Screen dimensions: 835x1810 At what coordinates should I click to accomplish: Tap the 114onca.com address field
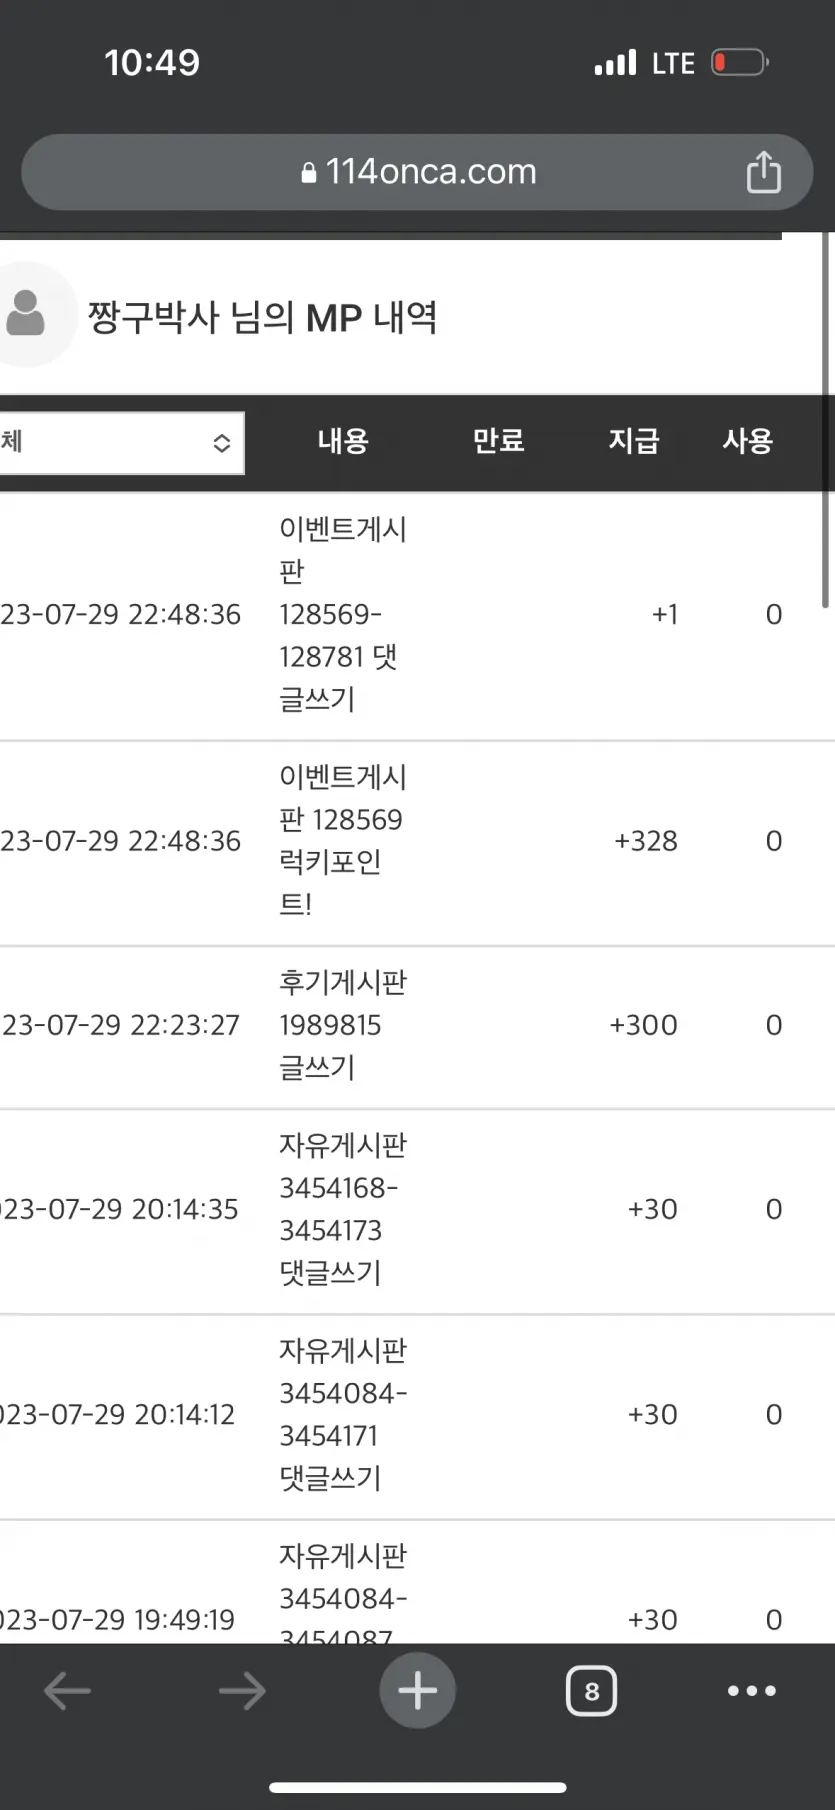pos(417,172)
